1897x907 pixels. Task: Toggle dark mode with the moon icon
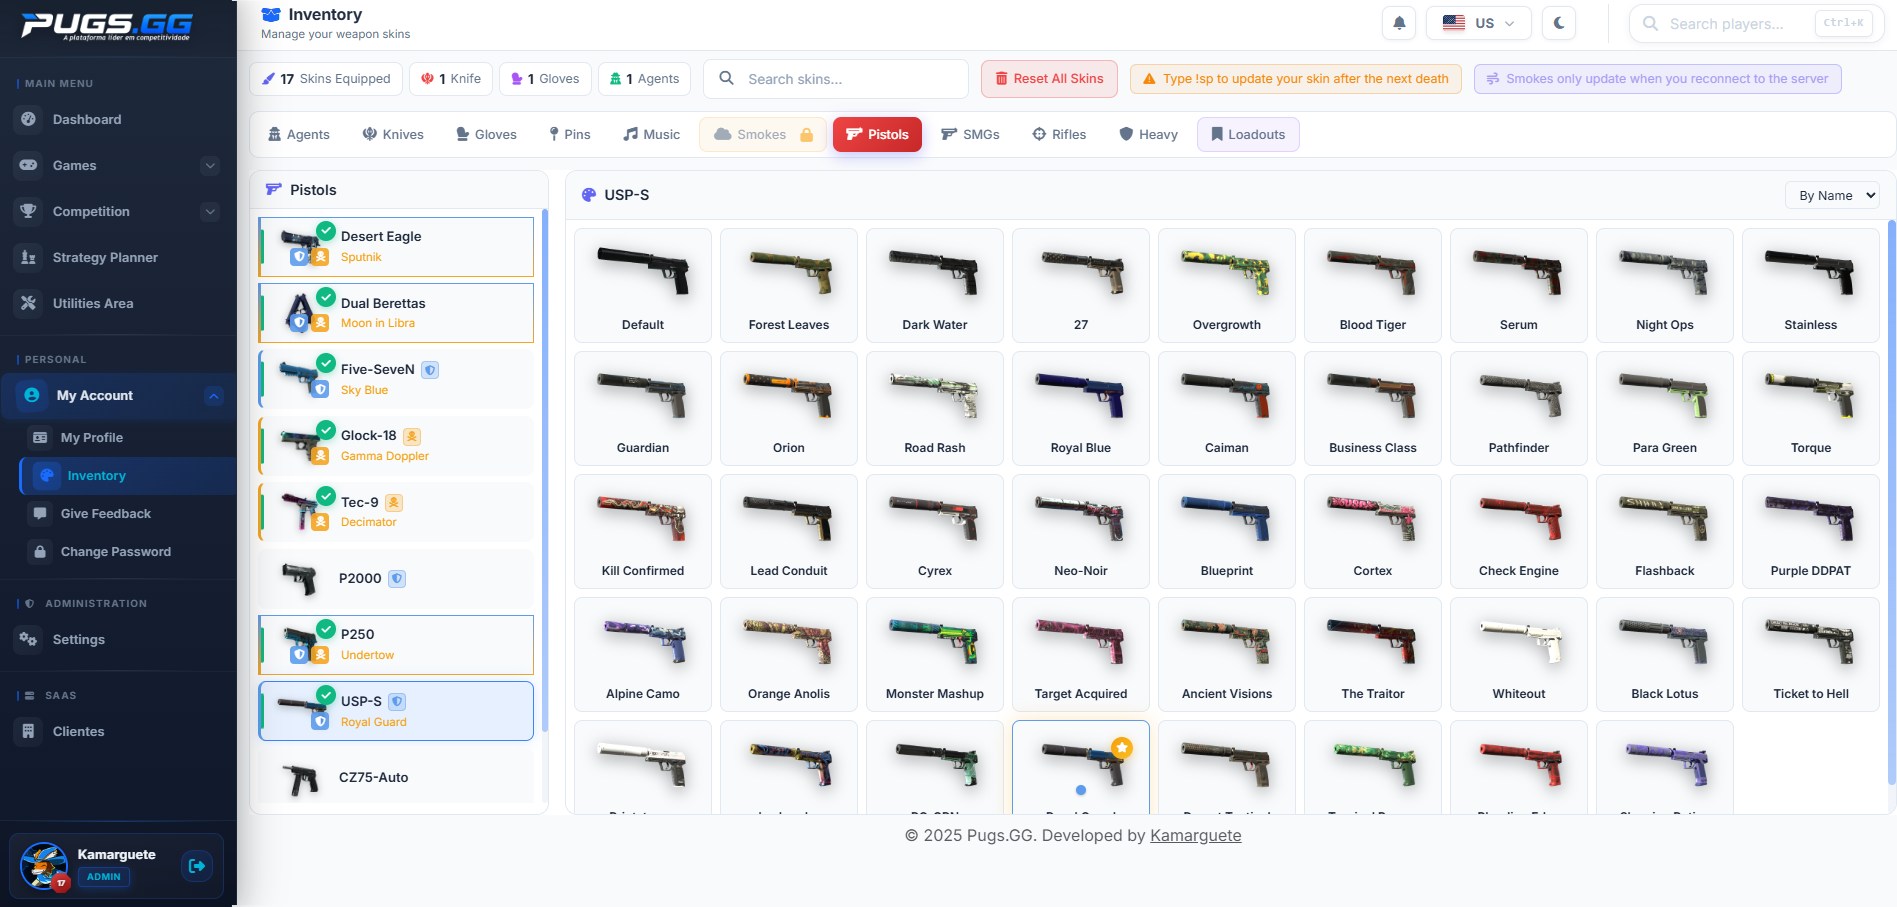1558,22
